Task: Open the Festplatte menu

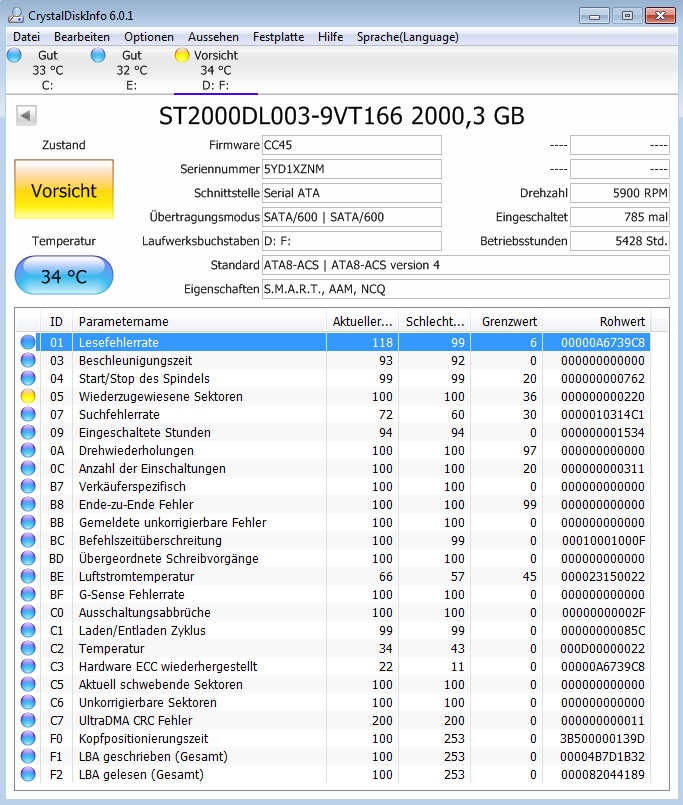Action: [x=278, y=37]
